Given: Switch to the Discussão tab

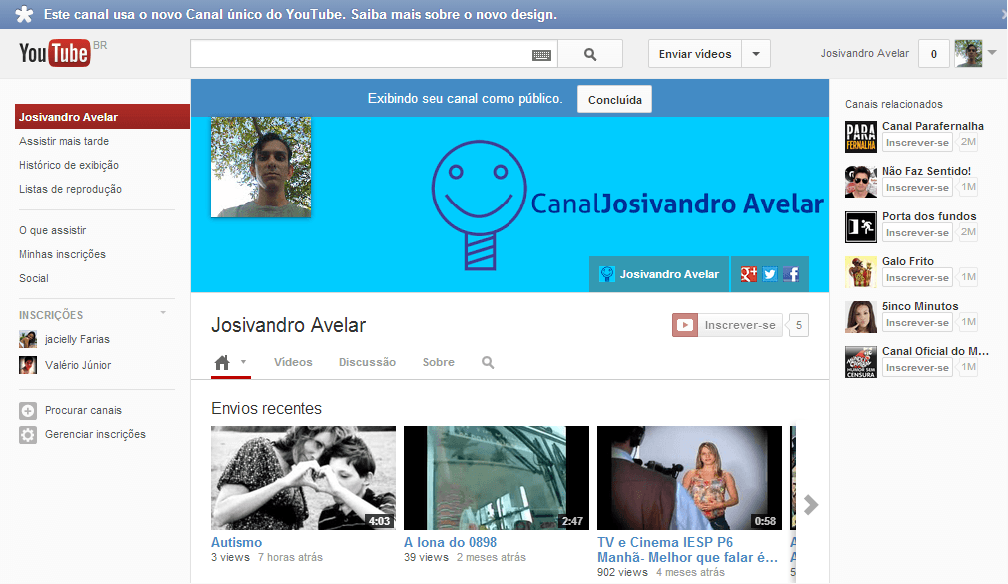Looking at the screenshot, I should point(367,362).
